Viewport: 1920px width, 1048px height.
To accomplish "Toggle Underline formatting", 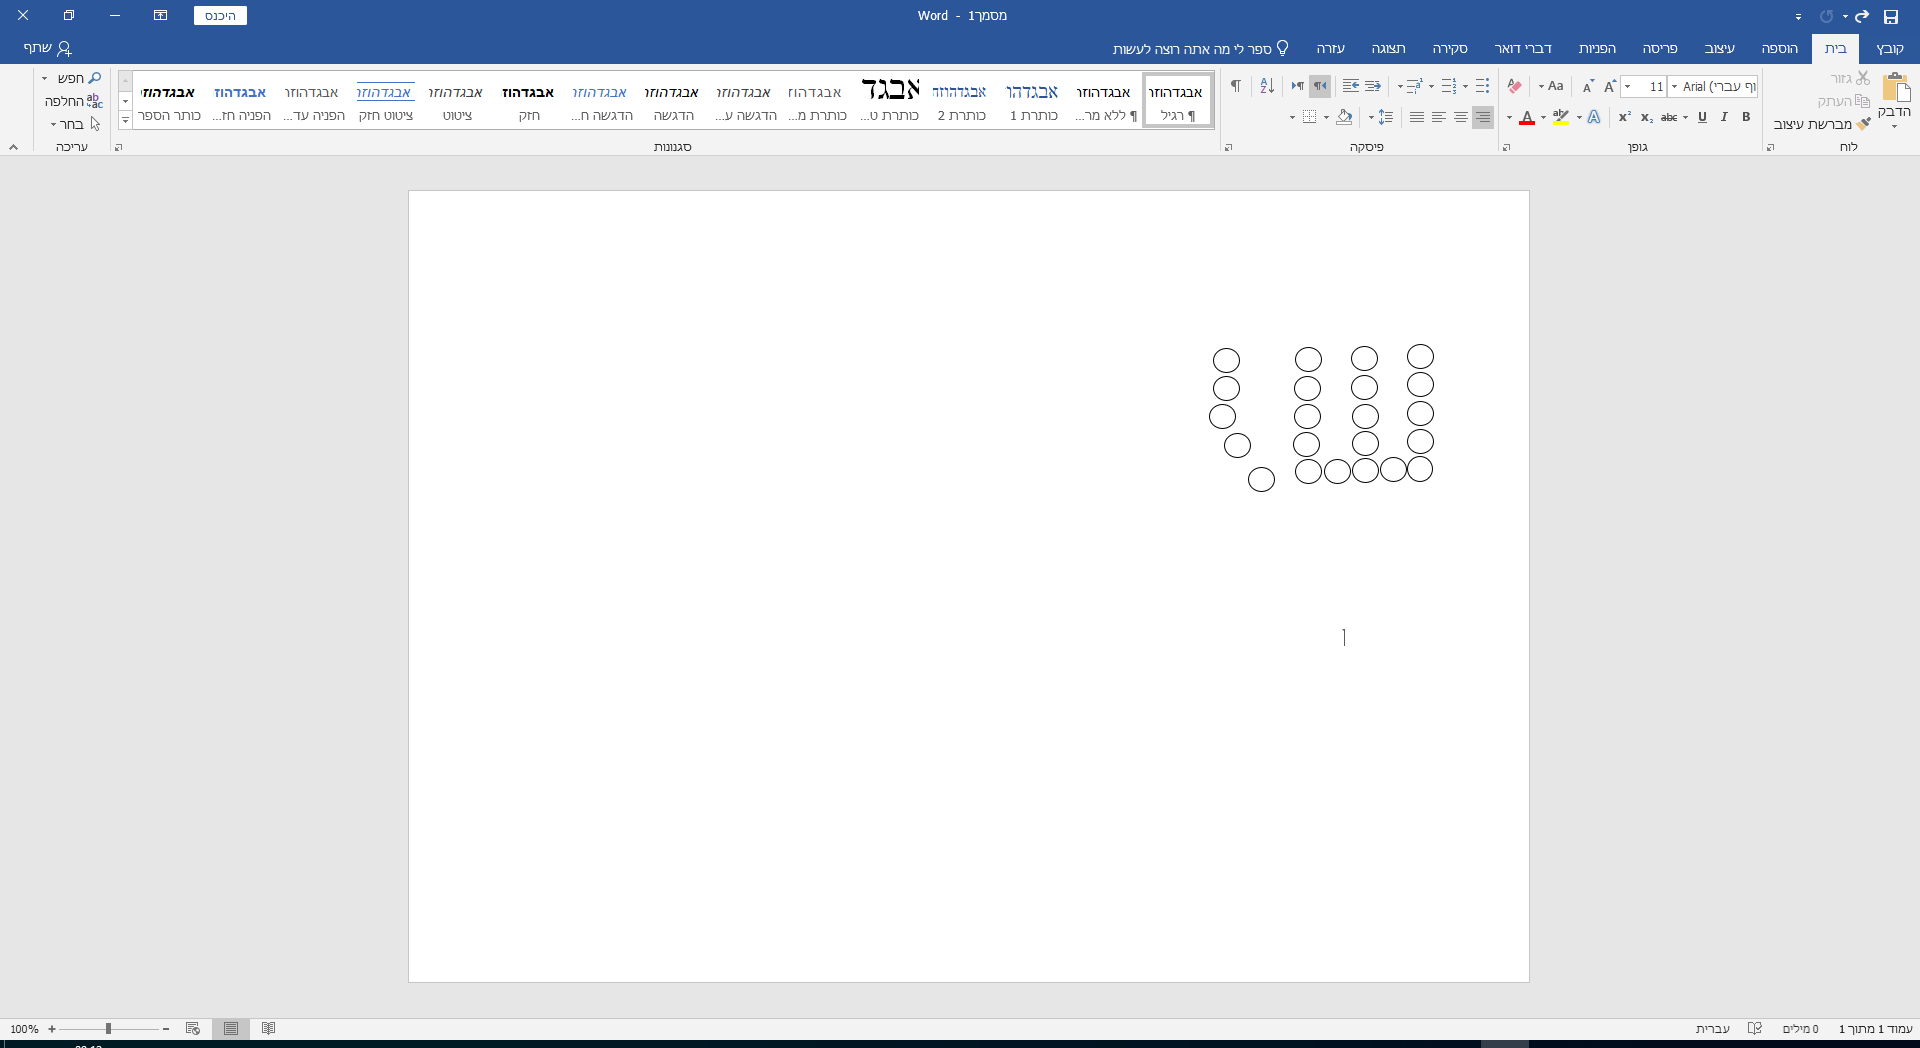I will coord(1702,117).
